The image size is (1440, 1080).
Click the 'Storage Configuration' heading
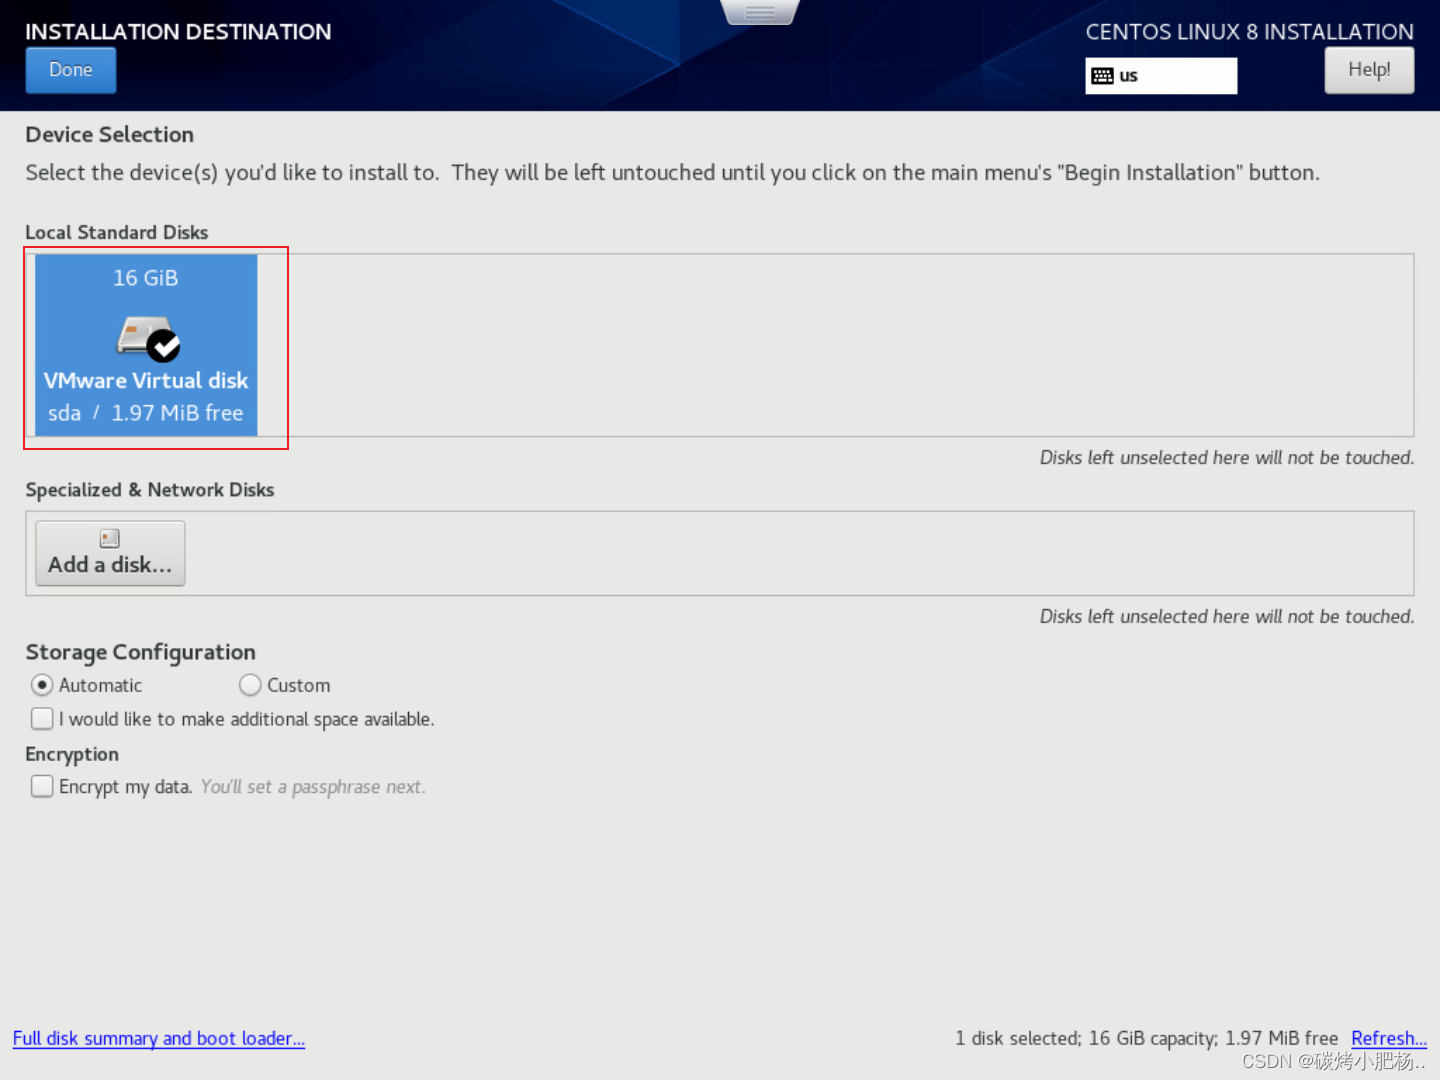pos(141,652)
